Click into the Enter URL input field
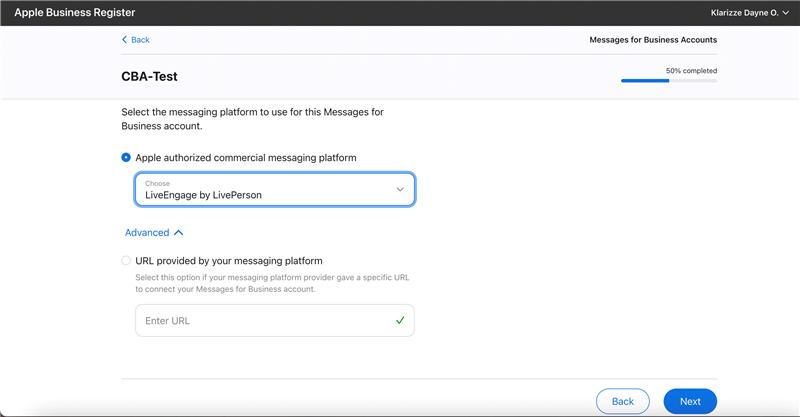The height and width of the screenshot is (417, 800). point(275,321)
